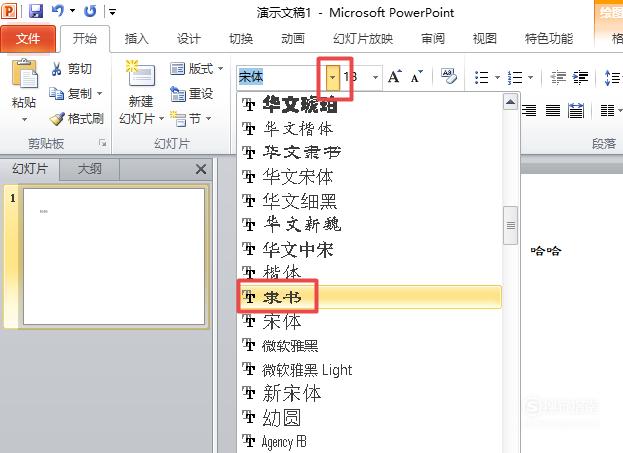Choose the 华文宋体 font
This screenshot has height=453, width=623.
(370, 177)
